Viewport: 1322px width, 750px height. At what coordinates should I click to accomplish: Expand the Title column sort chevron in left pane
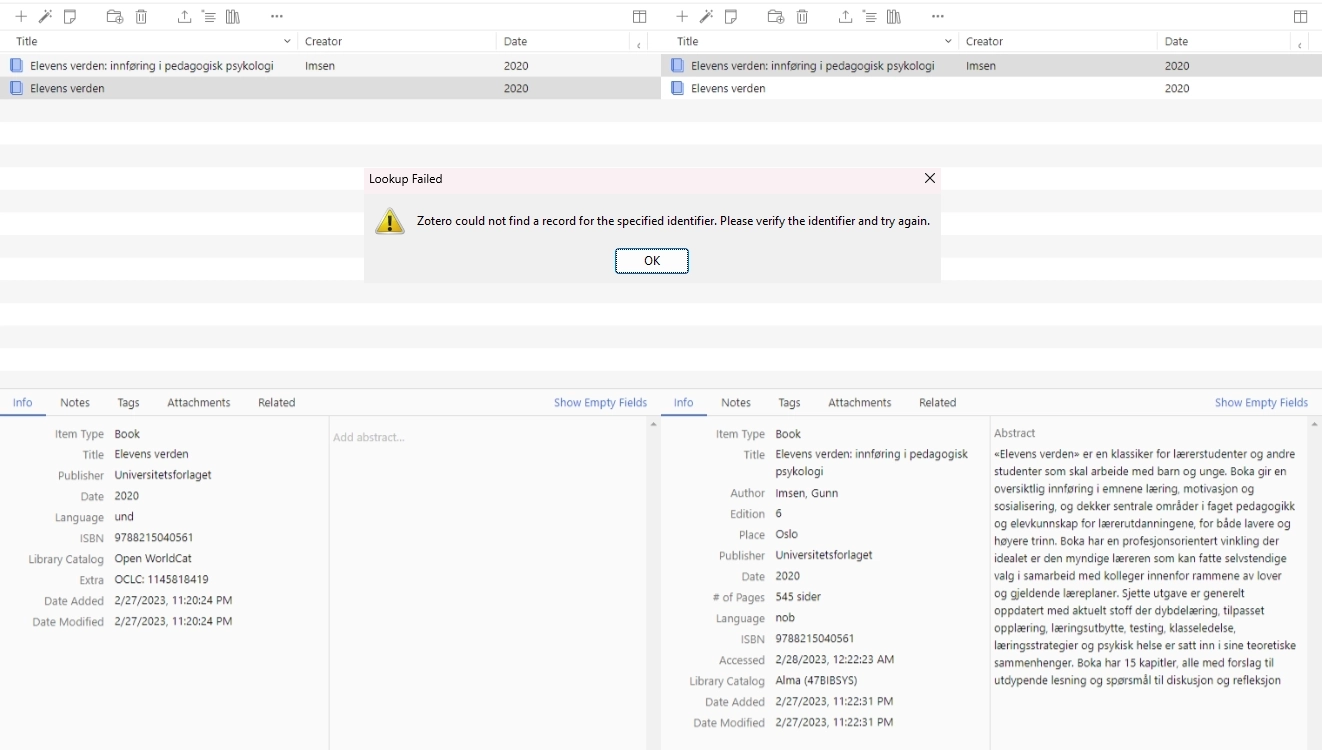(288, 42)
